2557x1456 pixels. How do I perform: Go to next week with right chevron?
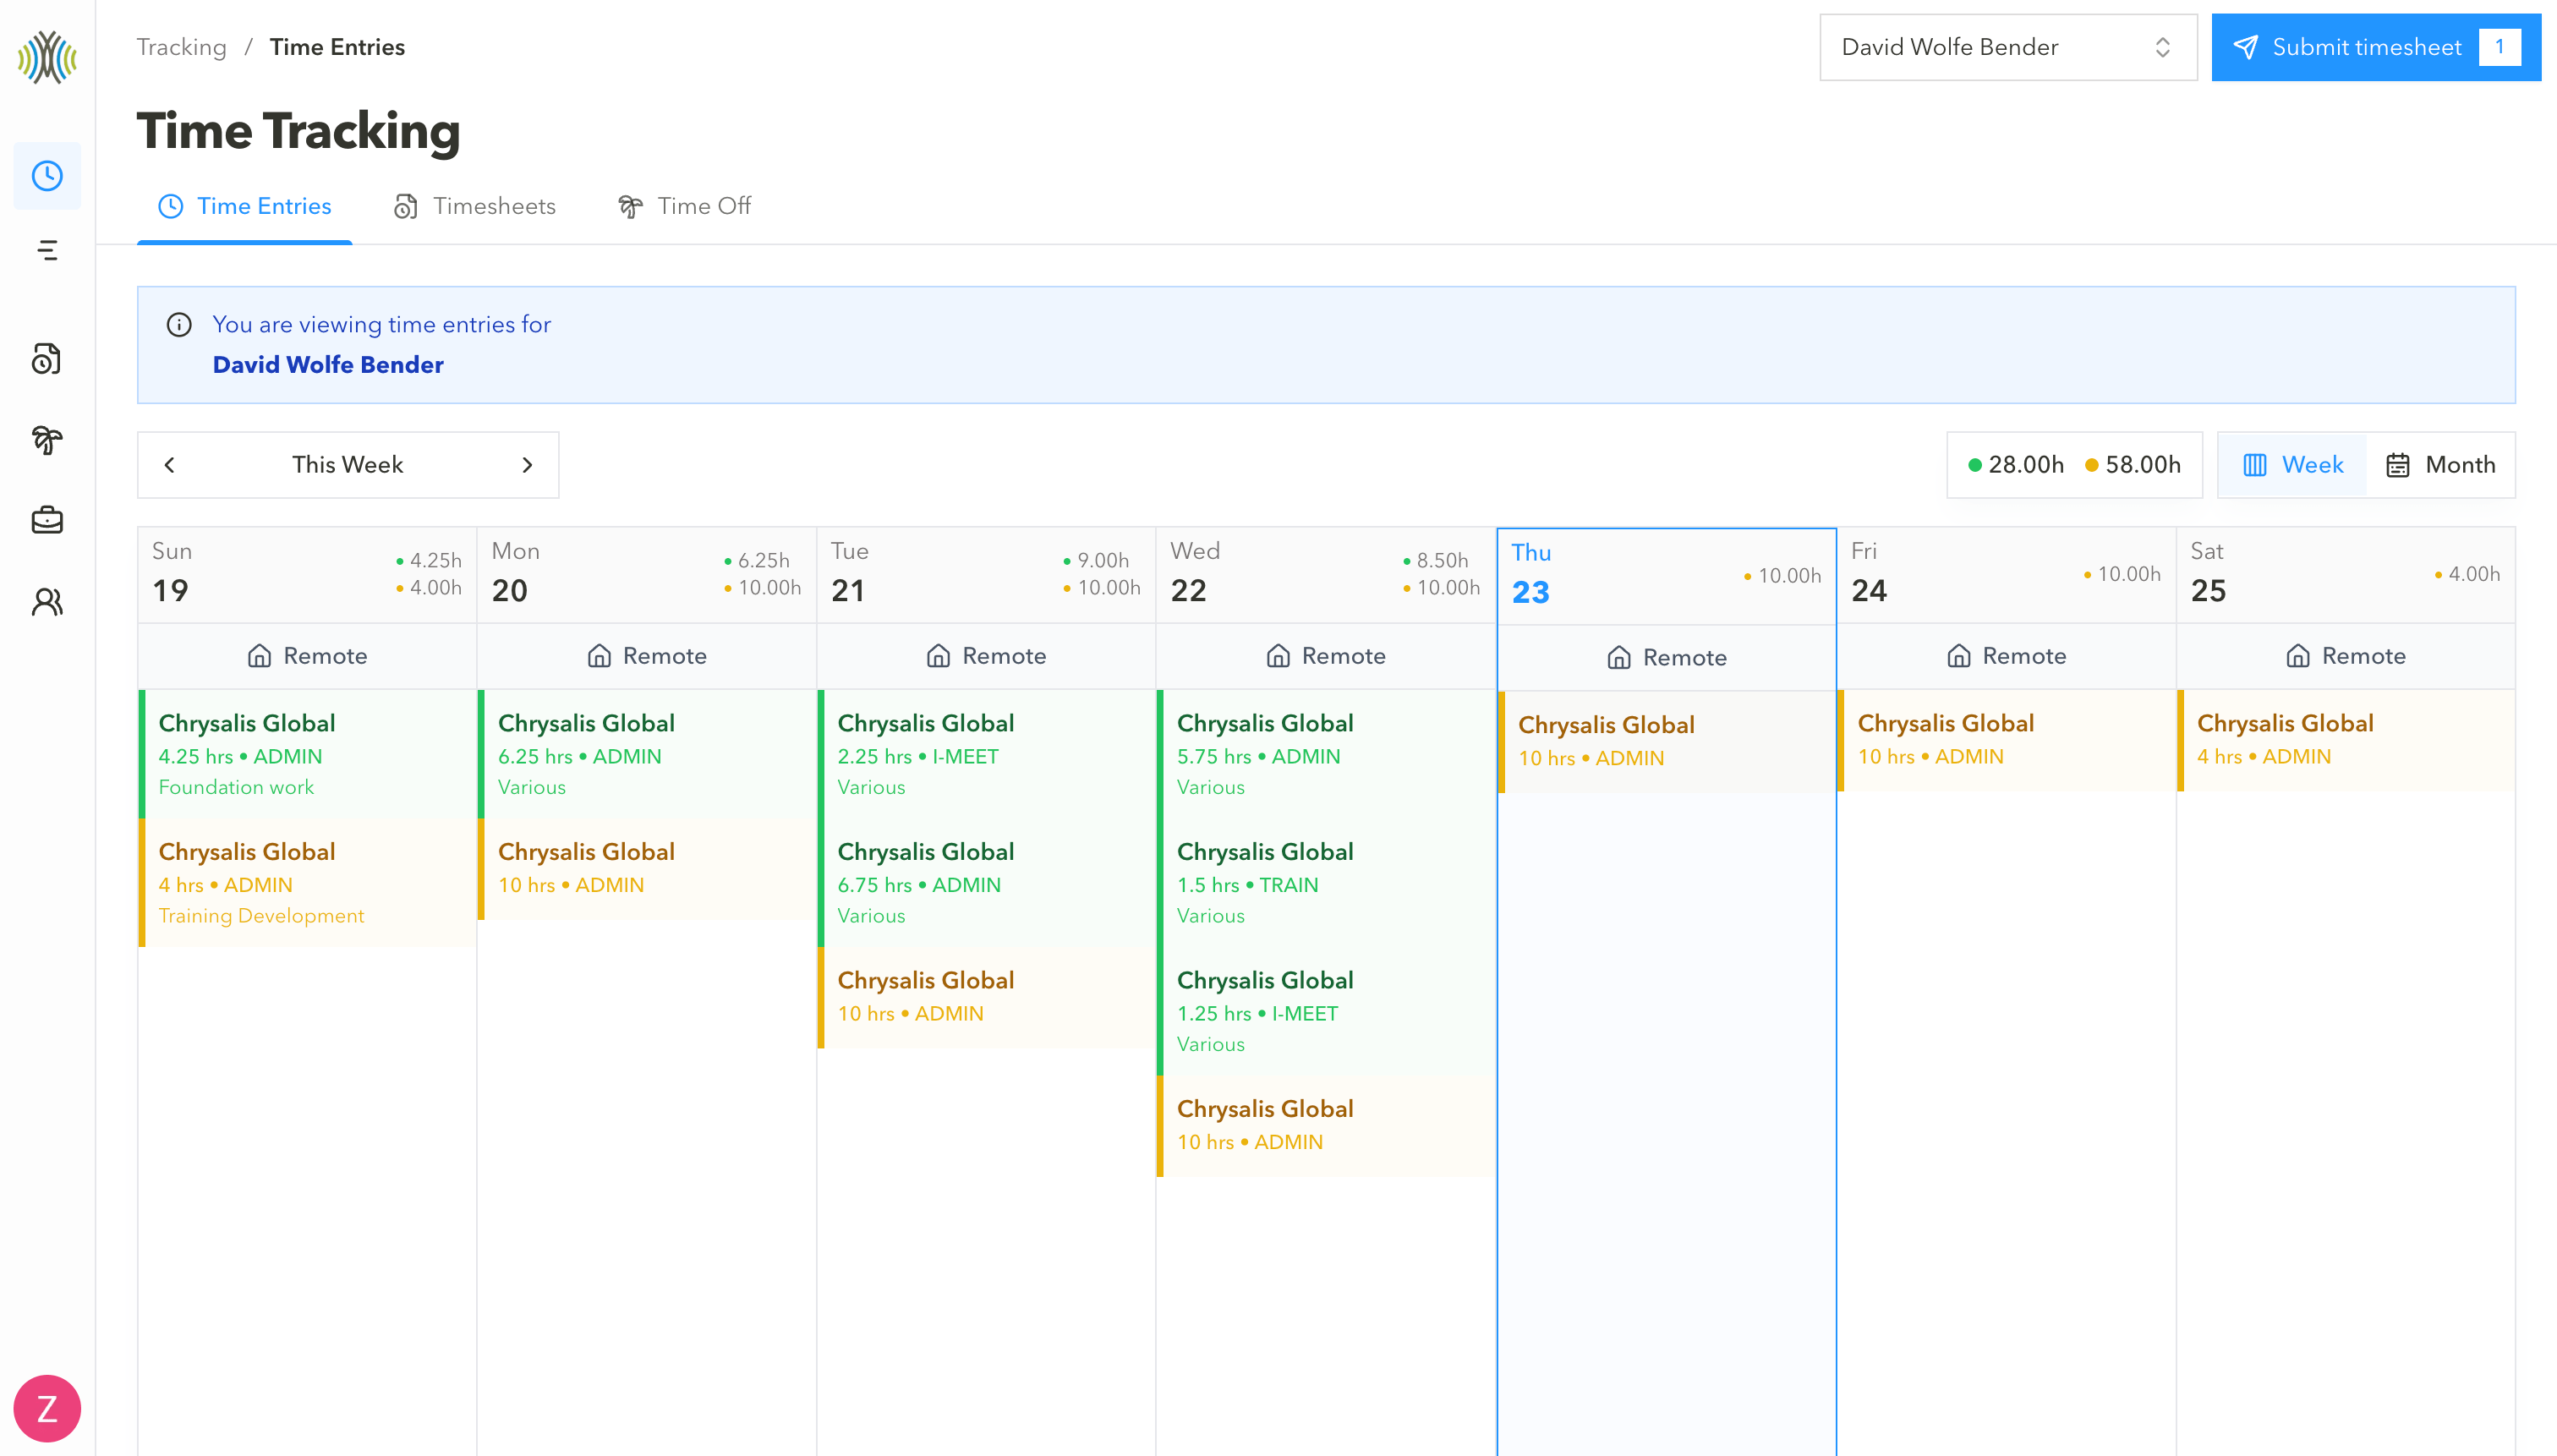point(527,465)
